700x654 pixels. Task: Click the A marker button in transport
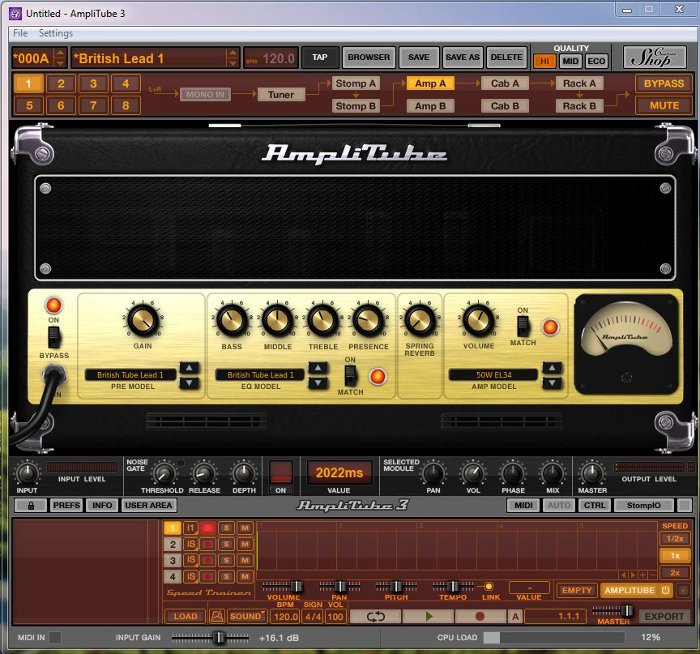point(515,617)
